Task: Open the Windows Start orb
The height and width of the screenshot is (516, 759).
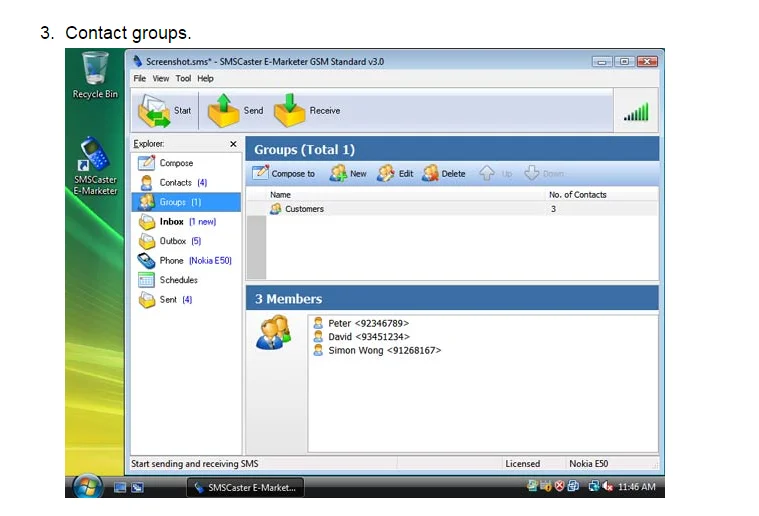Action: pos(88,486)
